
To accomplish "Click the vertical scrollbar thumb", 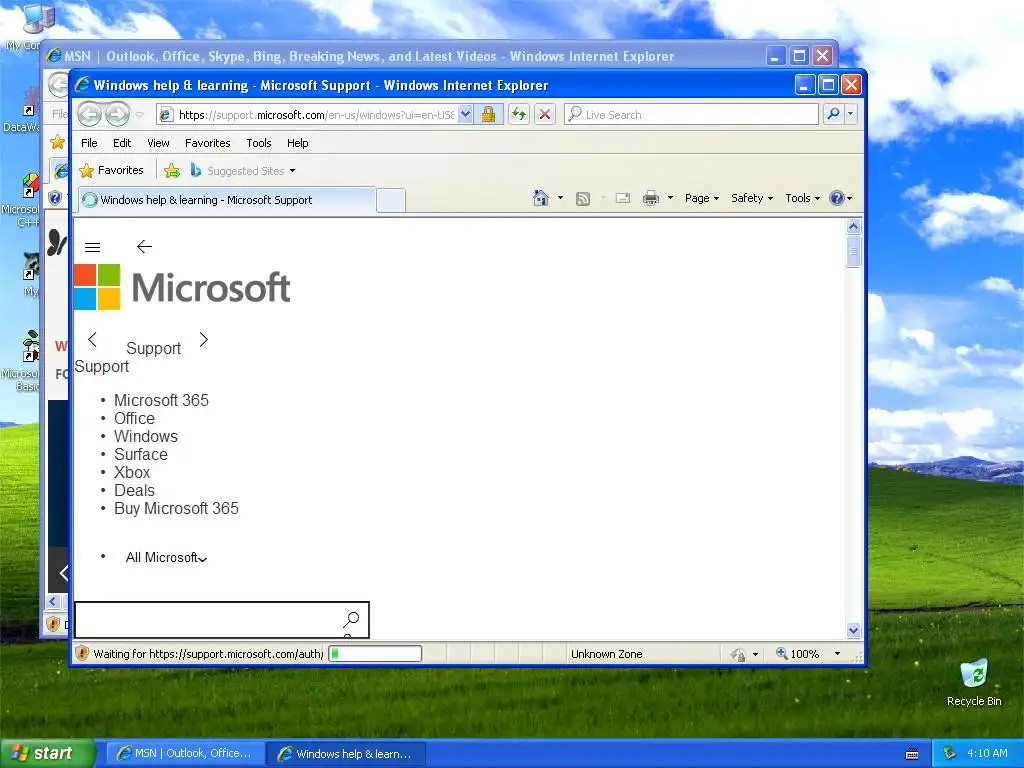I will 854,252.
